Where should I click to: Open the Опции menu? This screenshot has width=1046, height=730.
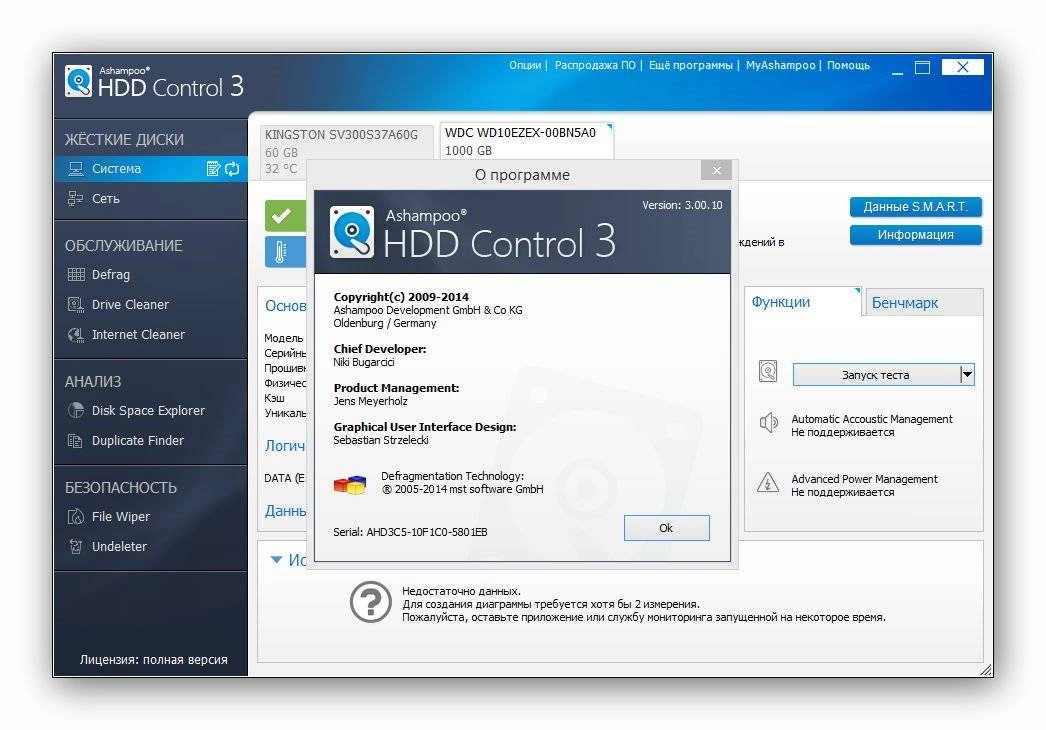point(525,65)
